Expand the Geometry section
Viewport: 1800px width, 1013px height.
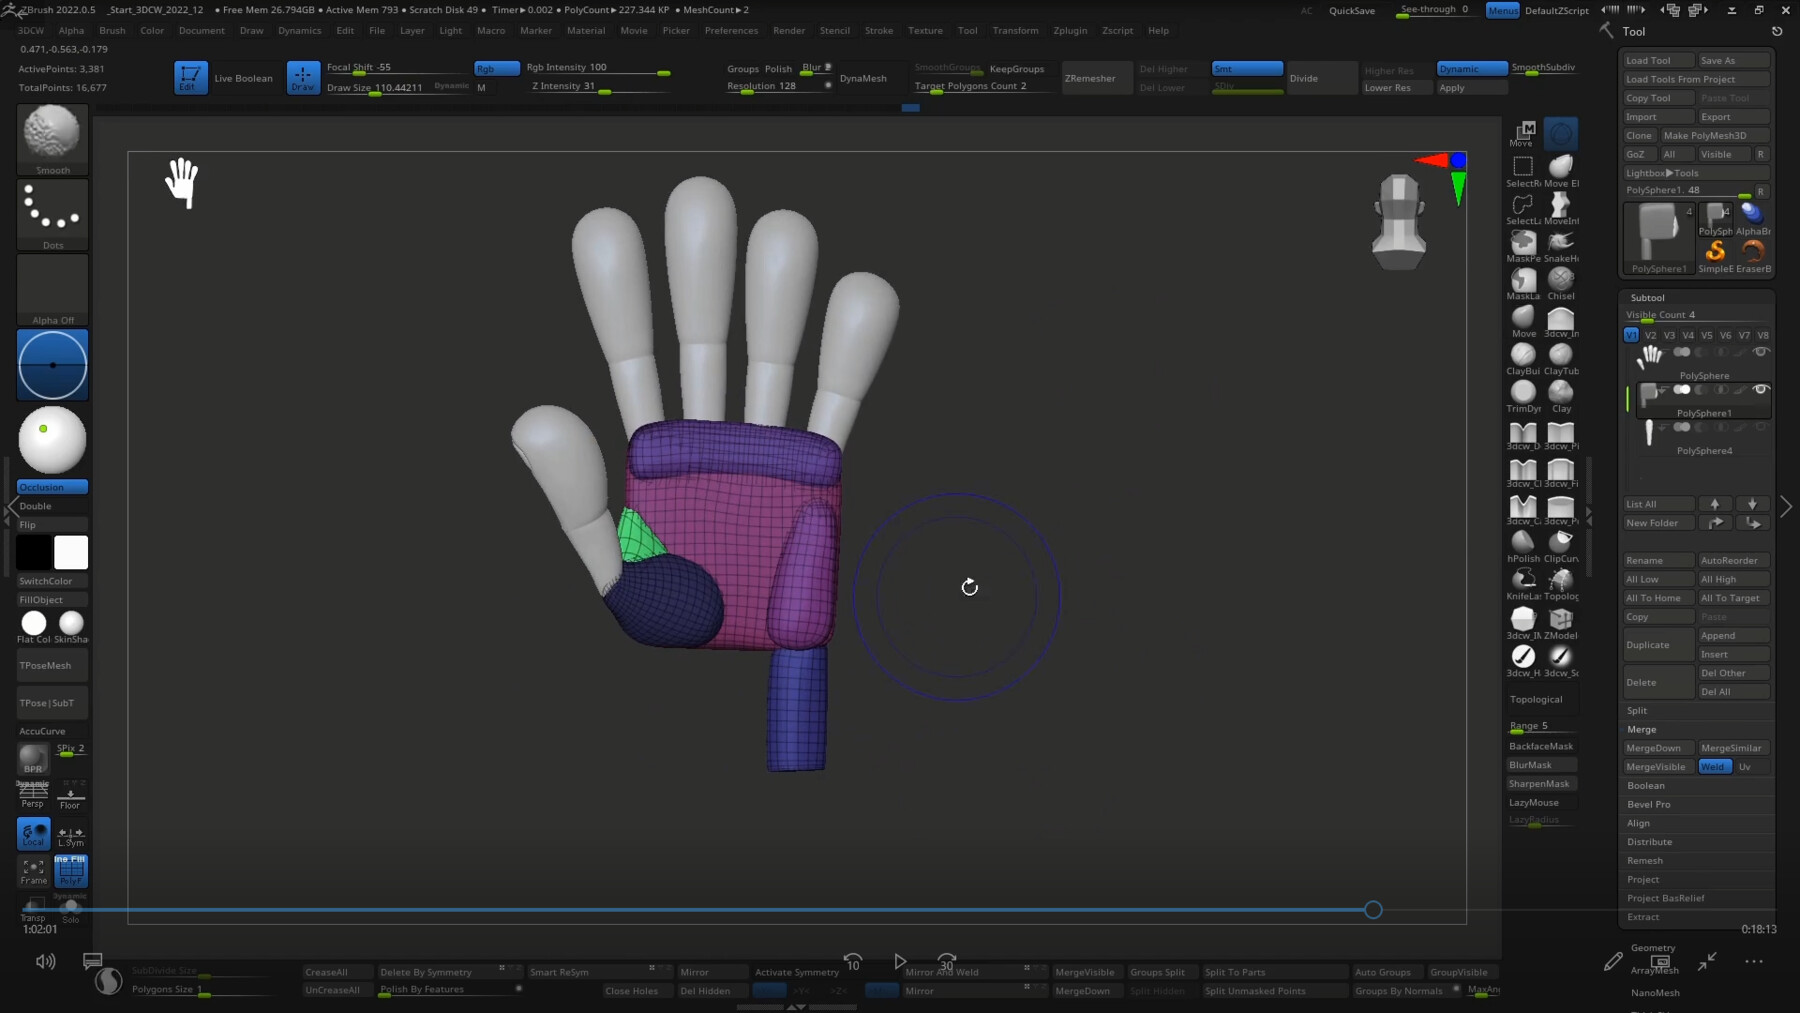tap(1654, 948)
